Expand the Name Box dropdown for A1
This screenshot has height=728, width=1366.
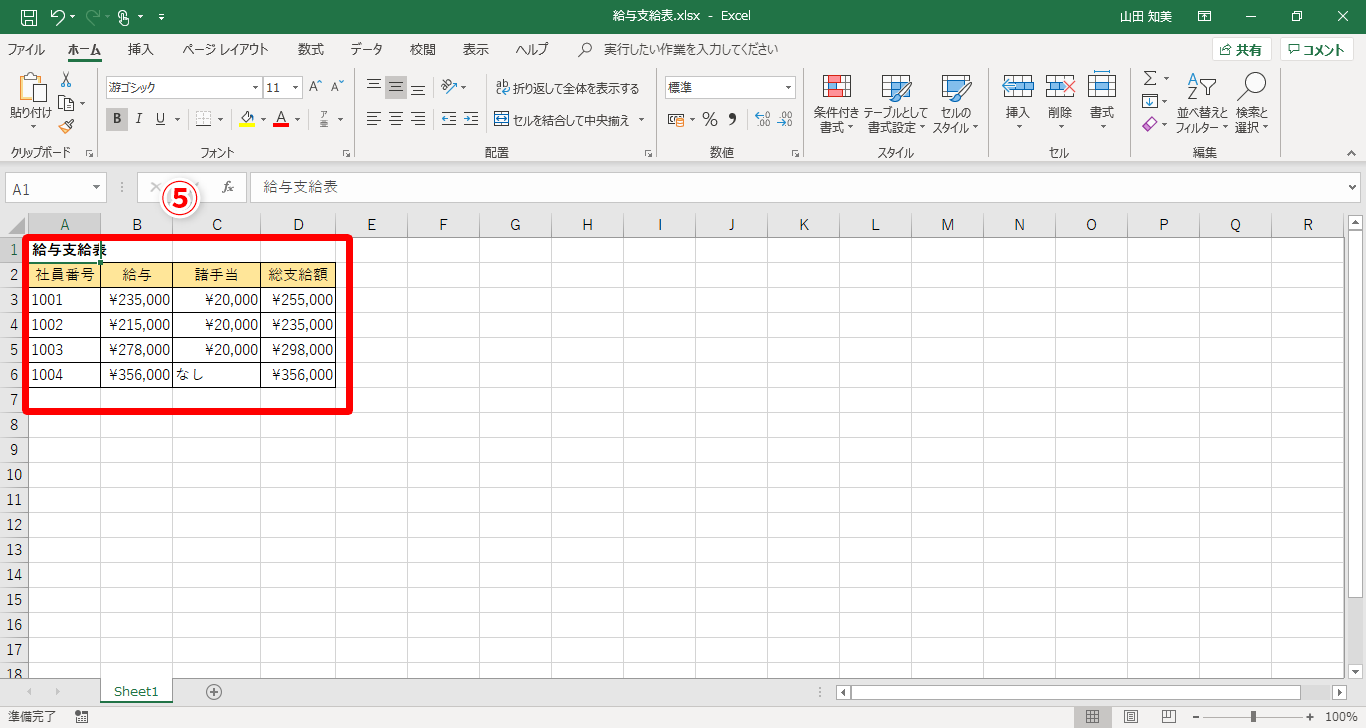97,188
